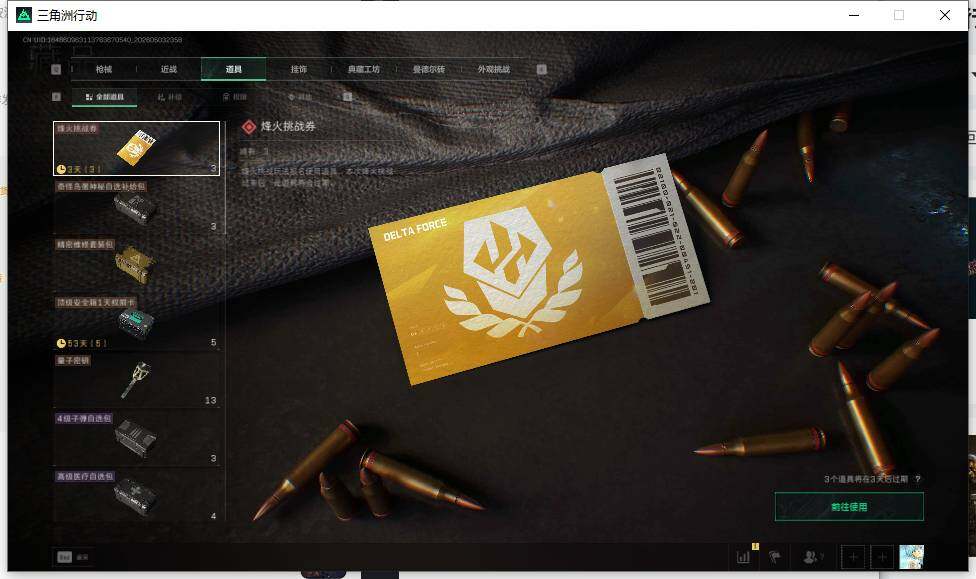Open the player avatar in bottom bar
Screen dimensions: 976x579
911,557
